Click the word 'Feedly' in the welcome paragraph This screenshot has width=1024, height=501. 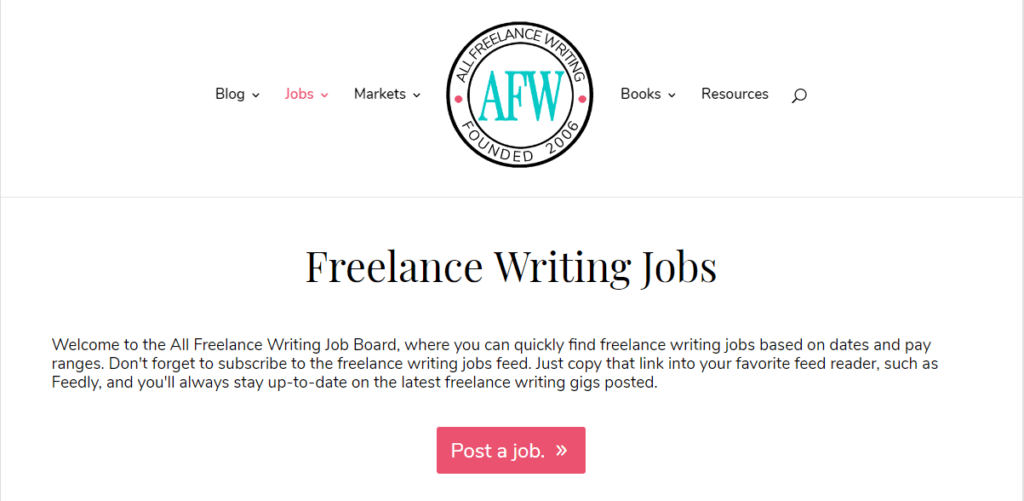pyautogui.click(x=76, y=383)
